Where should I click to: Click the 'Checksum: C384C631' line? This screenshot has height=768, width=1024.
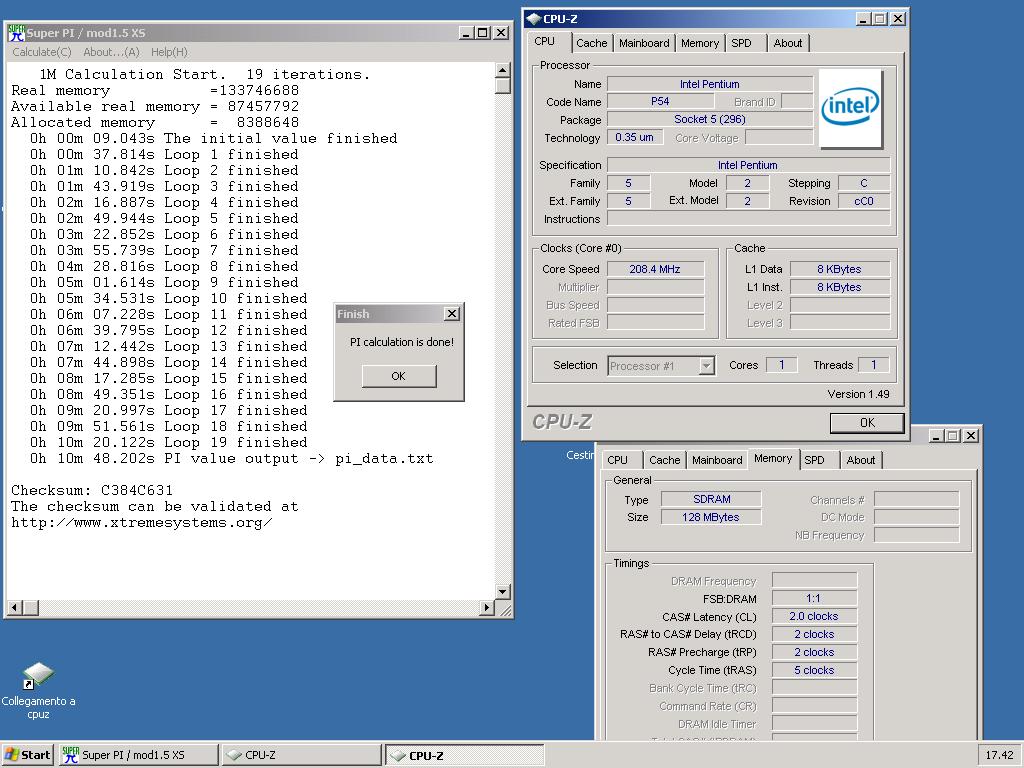(x=92, y=490)
